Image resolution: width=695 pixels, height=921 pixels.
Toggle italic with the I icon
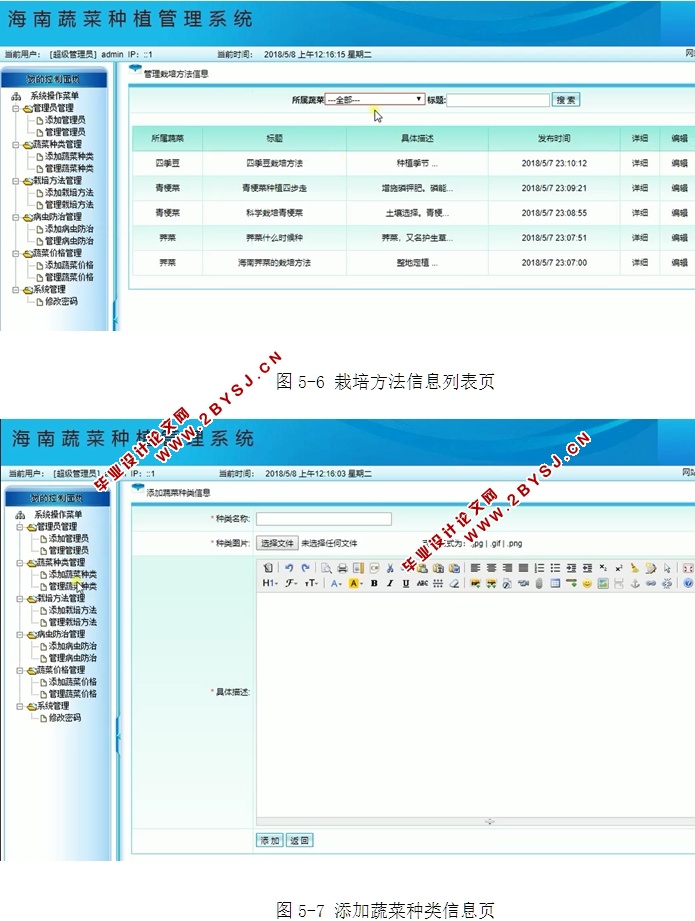(x=390, y=583)
